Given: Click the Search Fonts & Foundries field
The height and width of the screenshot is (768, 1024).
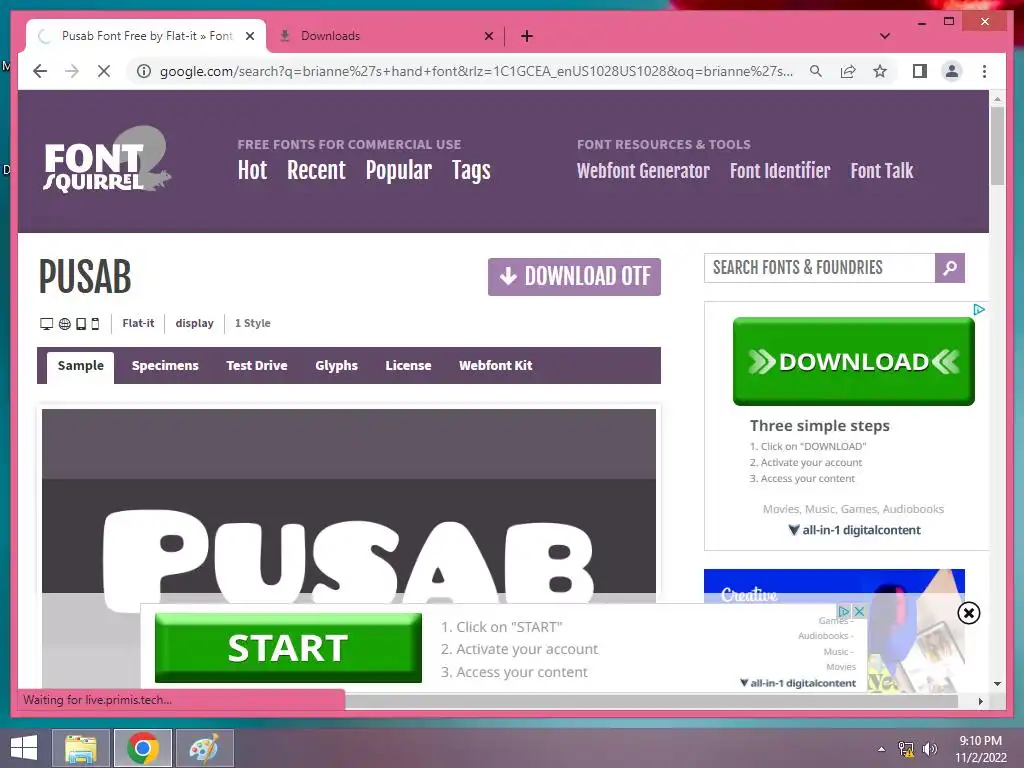Looking at the screenshot, I should (x=820, y=268).
